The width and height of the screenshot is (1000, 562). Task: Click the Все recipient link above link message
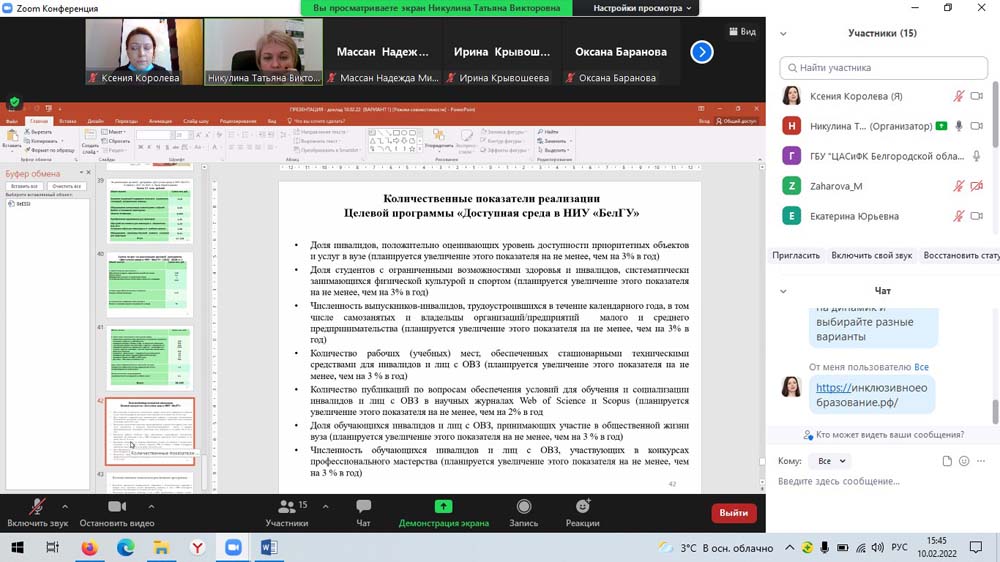click(921, 367)
